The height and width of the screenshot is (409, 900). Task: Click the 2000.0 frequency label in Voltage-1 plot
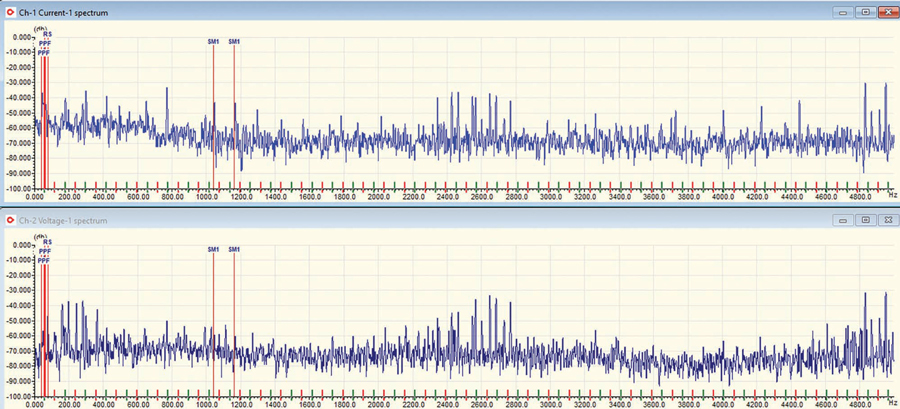[378, 403]
